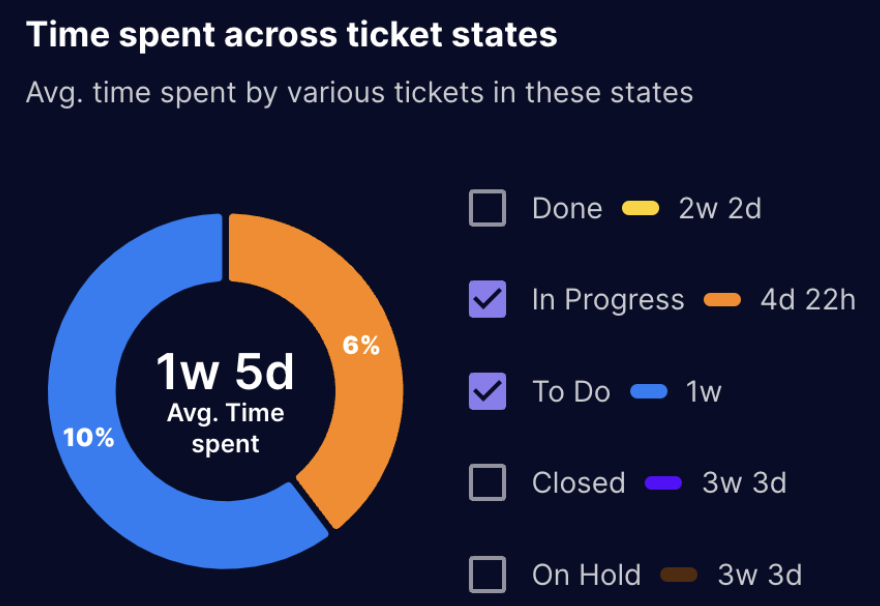Screen dimensions: 880x606
Task: Click the Avg. Time spent subtitle text
Action: pyautogui.click(x=226, y=425)
